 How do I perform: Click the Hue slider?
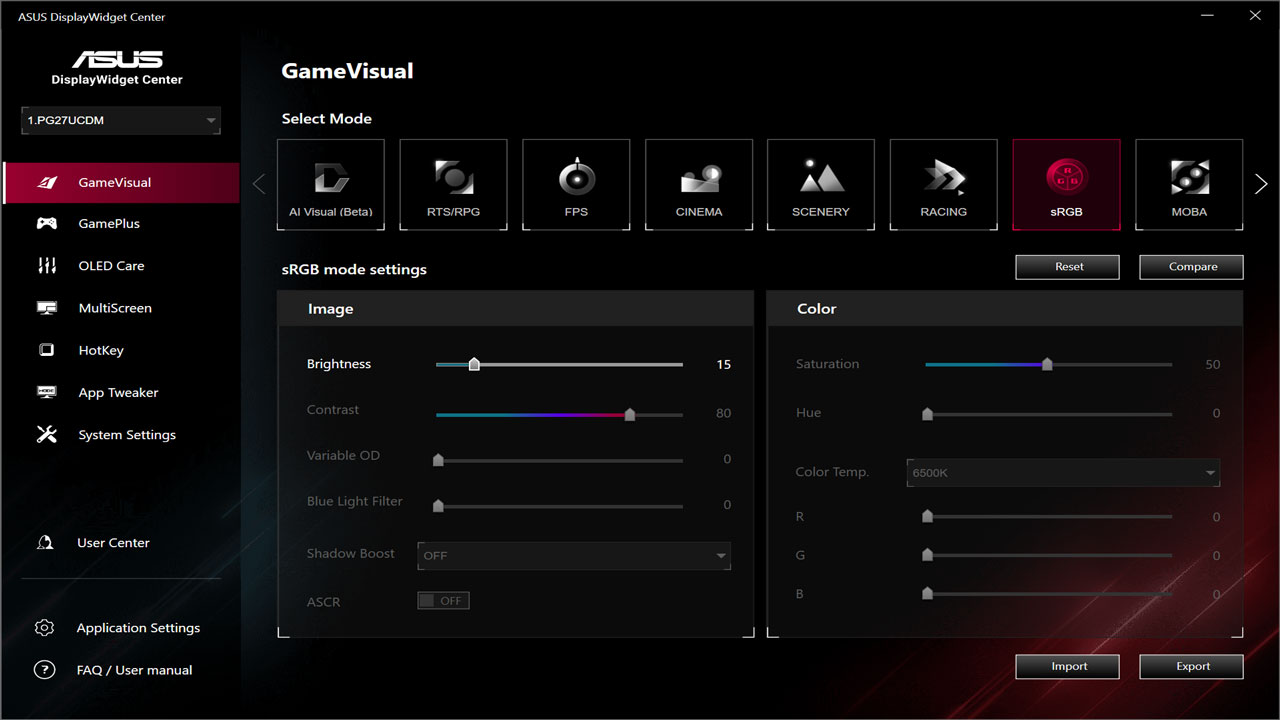[1047, 414]
